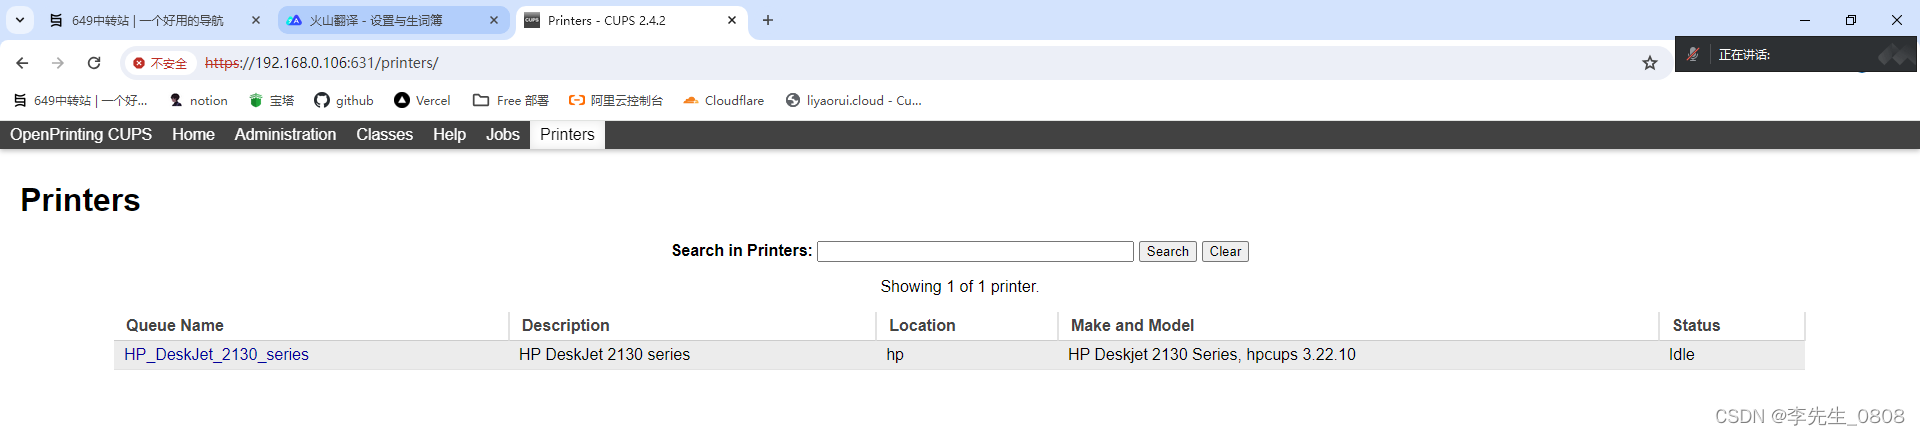Expand the tab search dropdown arrow

[20, 20]
